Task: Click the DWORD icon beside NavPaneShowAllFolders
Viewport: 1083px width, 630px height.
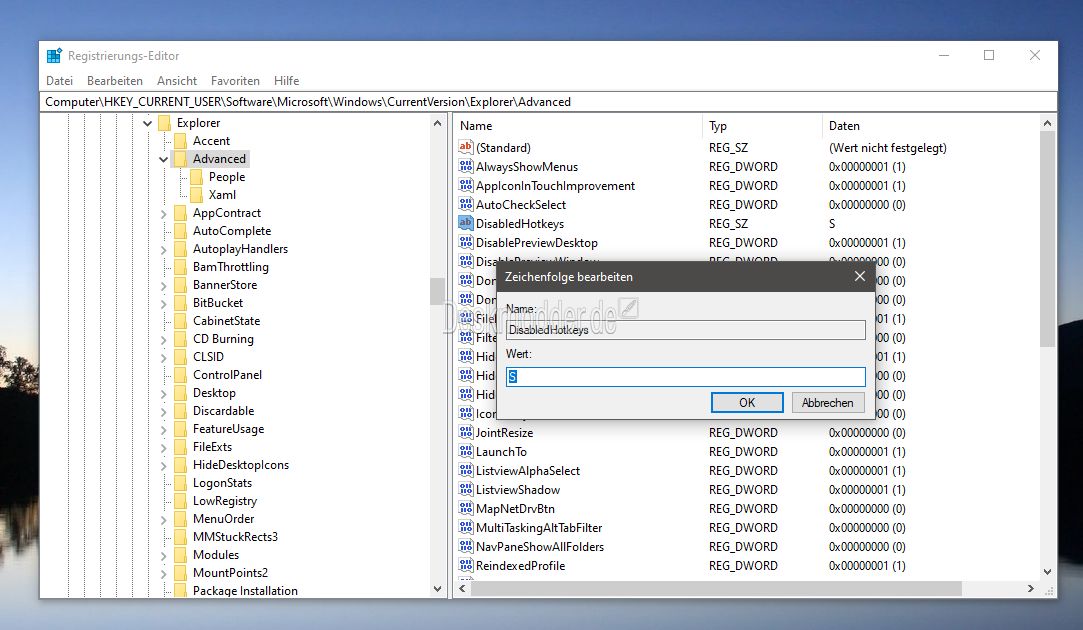Action: [466, 546]
